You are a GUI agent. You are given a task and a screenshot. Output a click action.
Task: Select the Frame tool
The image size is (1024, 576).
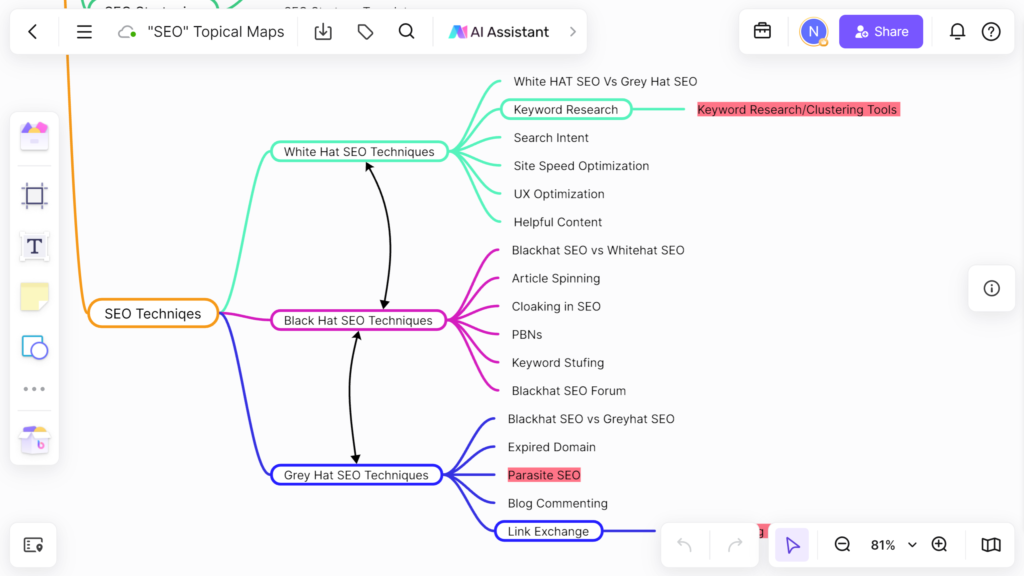pos(35,196)
